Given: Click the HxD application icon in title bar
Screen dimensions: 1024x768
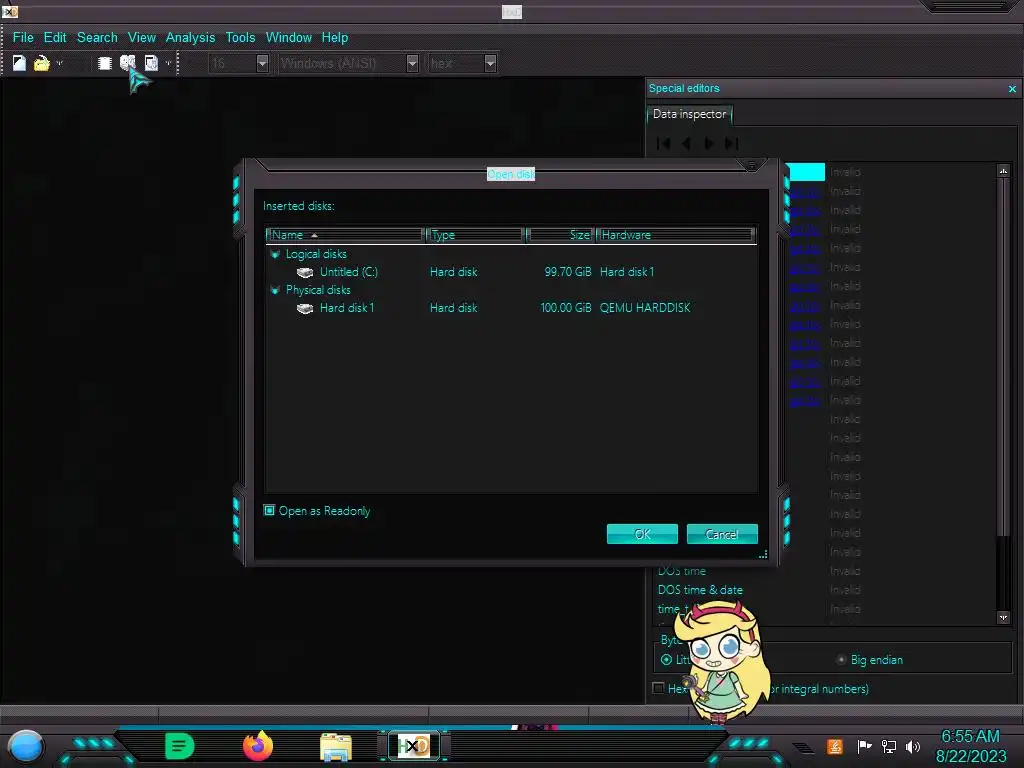Looking at the screenshot, I should 10,11.
